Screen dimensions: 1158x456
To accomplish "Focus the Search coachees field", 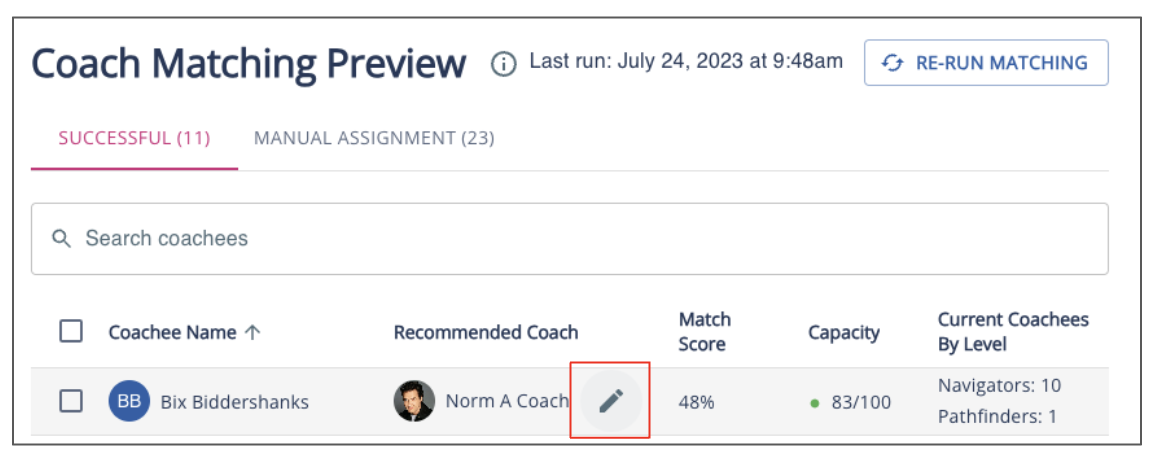I will [580, 239].
